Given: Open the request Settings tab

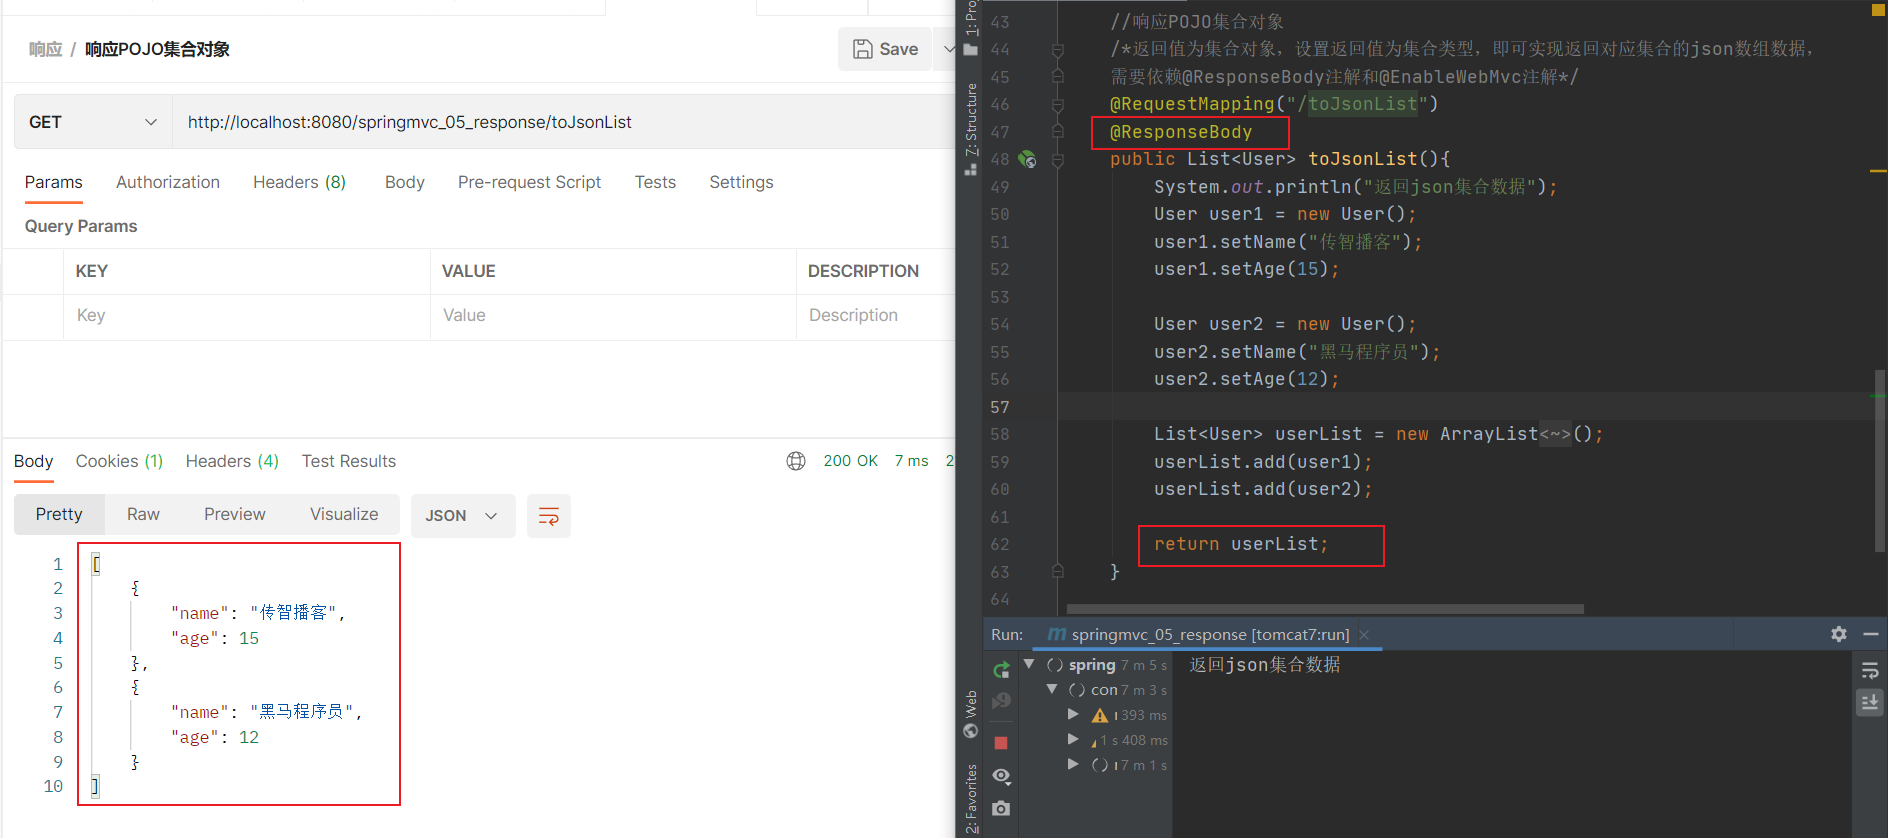Looking at the screenshot, I should (x=741, y=182).
